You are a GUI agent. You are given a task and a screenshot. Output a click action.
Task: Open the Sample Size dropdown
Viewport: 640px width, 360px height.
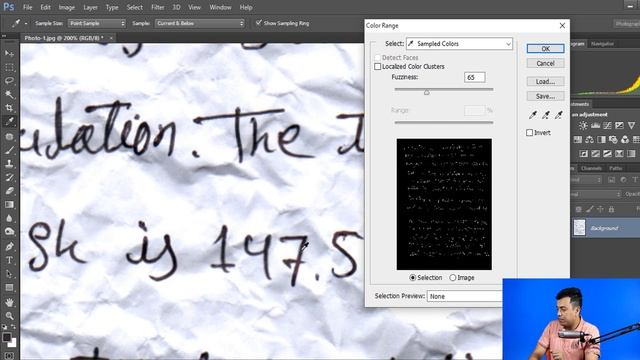click(x=97, y=23)
